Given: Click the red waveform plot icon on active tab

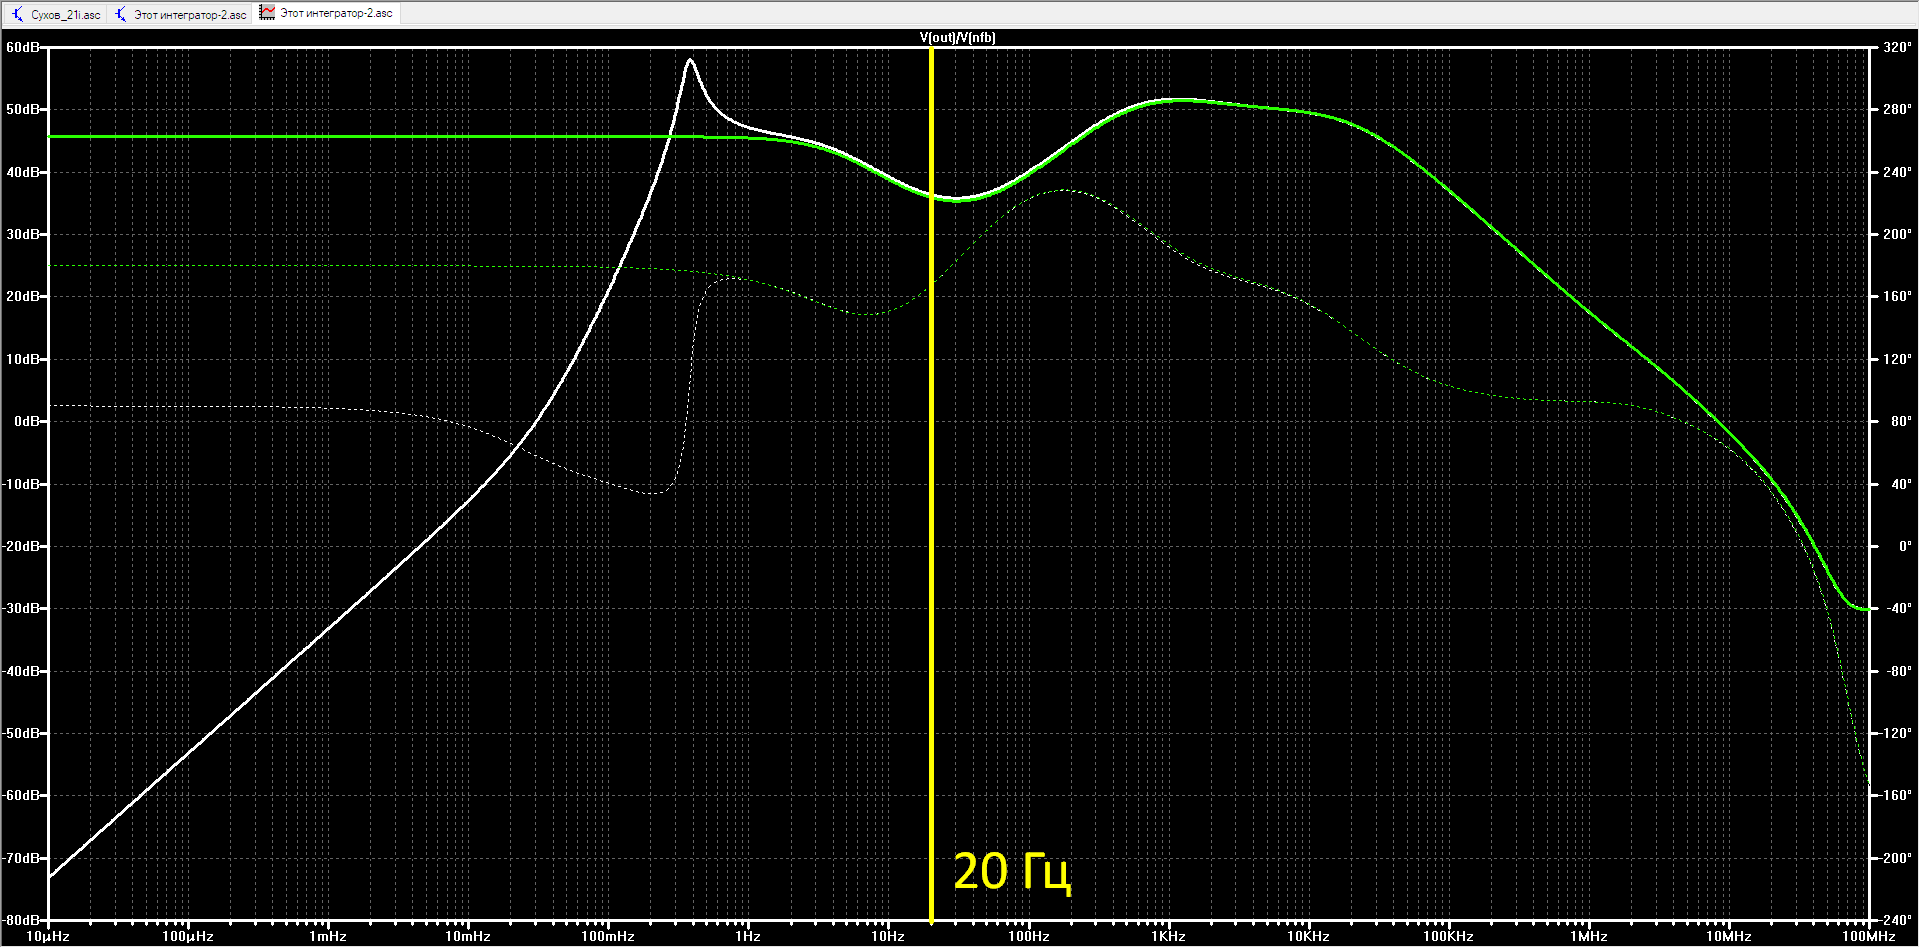Looking at the screenshot, I should (x=267, y=13).
